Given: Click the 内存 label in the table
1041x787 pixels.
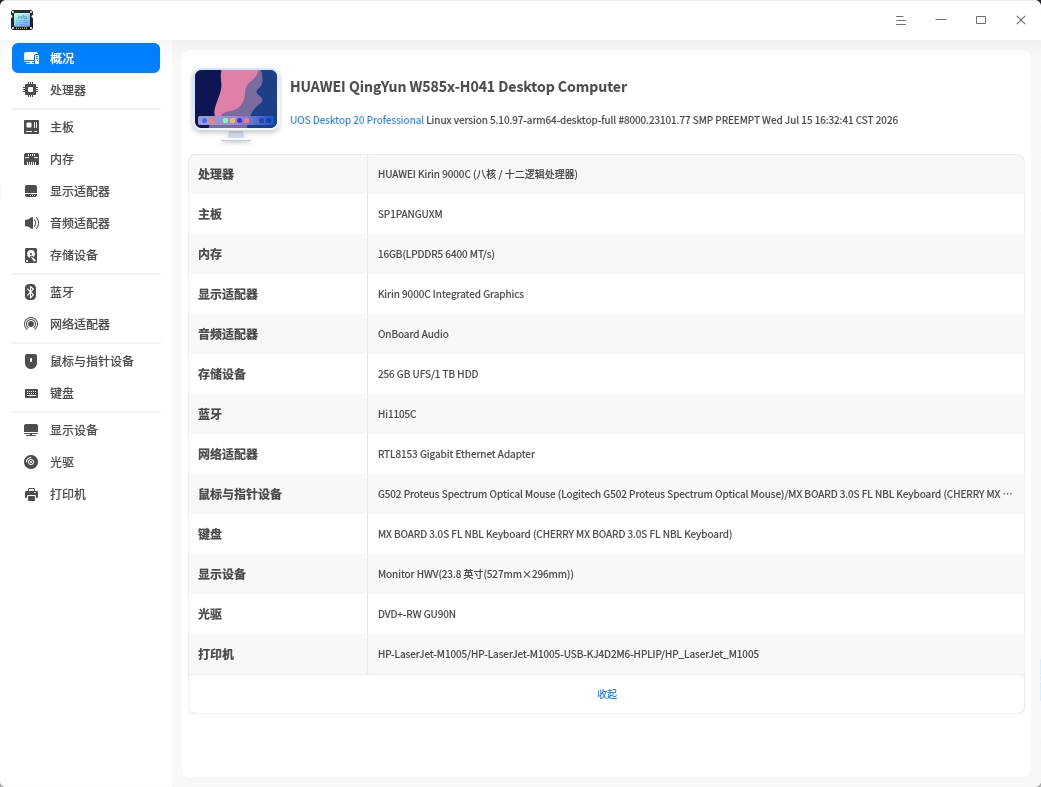Looking at the screenshot, I should pos(210,254).
